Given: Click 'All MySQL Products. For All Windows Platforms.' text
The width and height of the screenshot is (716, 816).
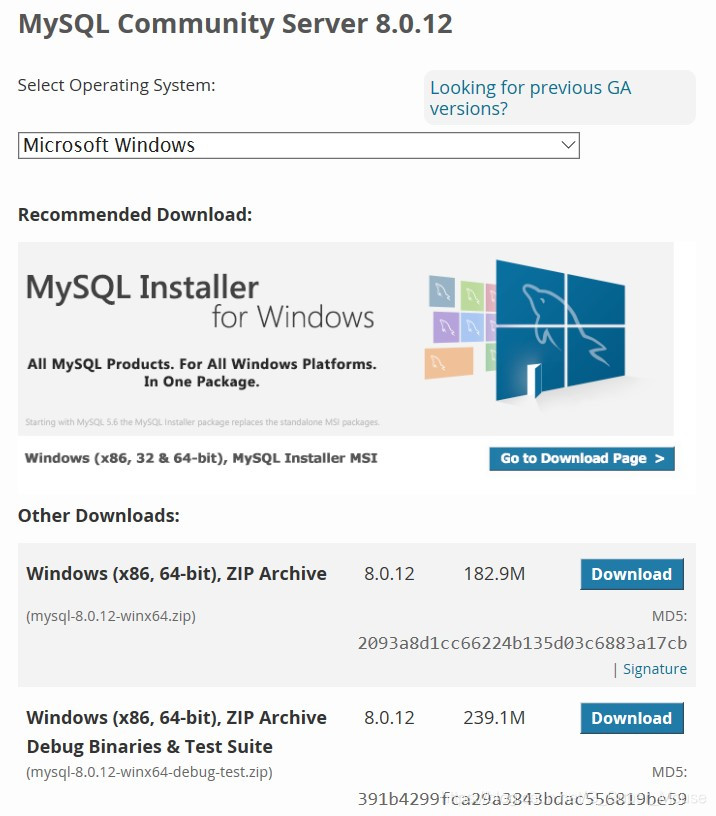Looking at the screenshot, I should point(202,364).
